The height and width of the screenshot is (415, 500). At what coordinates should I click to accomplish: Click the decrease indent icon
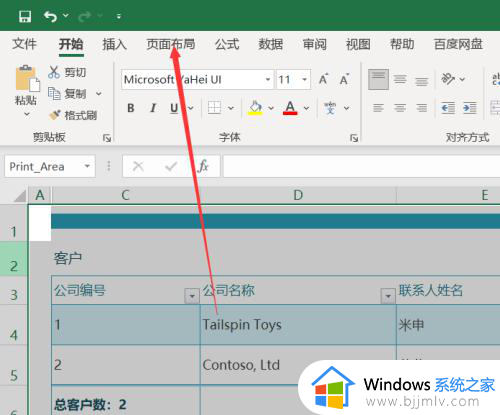pos(448,108)
